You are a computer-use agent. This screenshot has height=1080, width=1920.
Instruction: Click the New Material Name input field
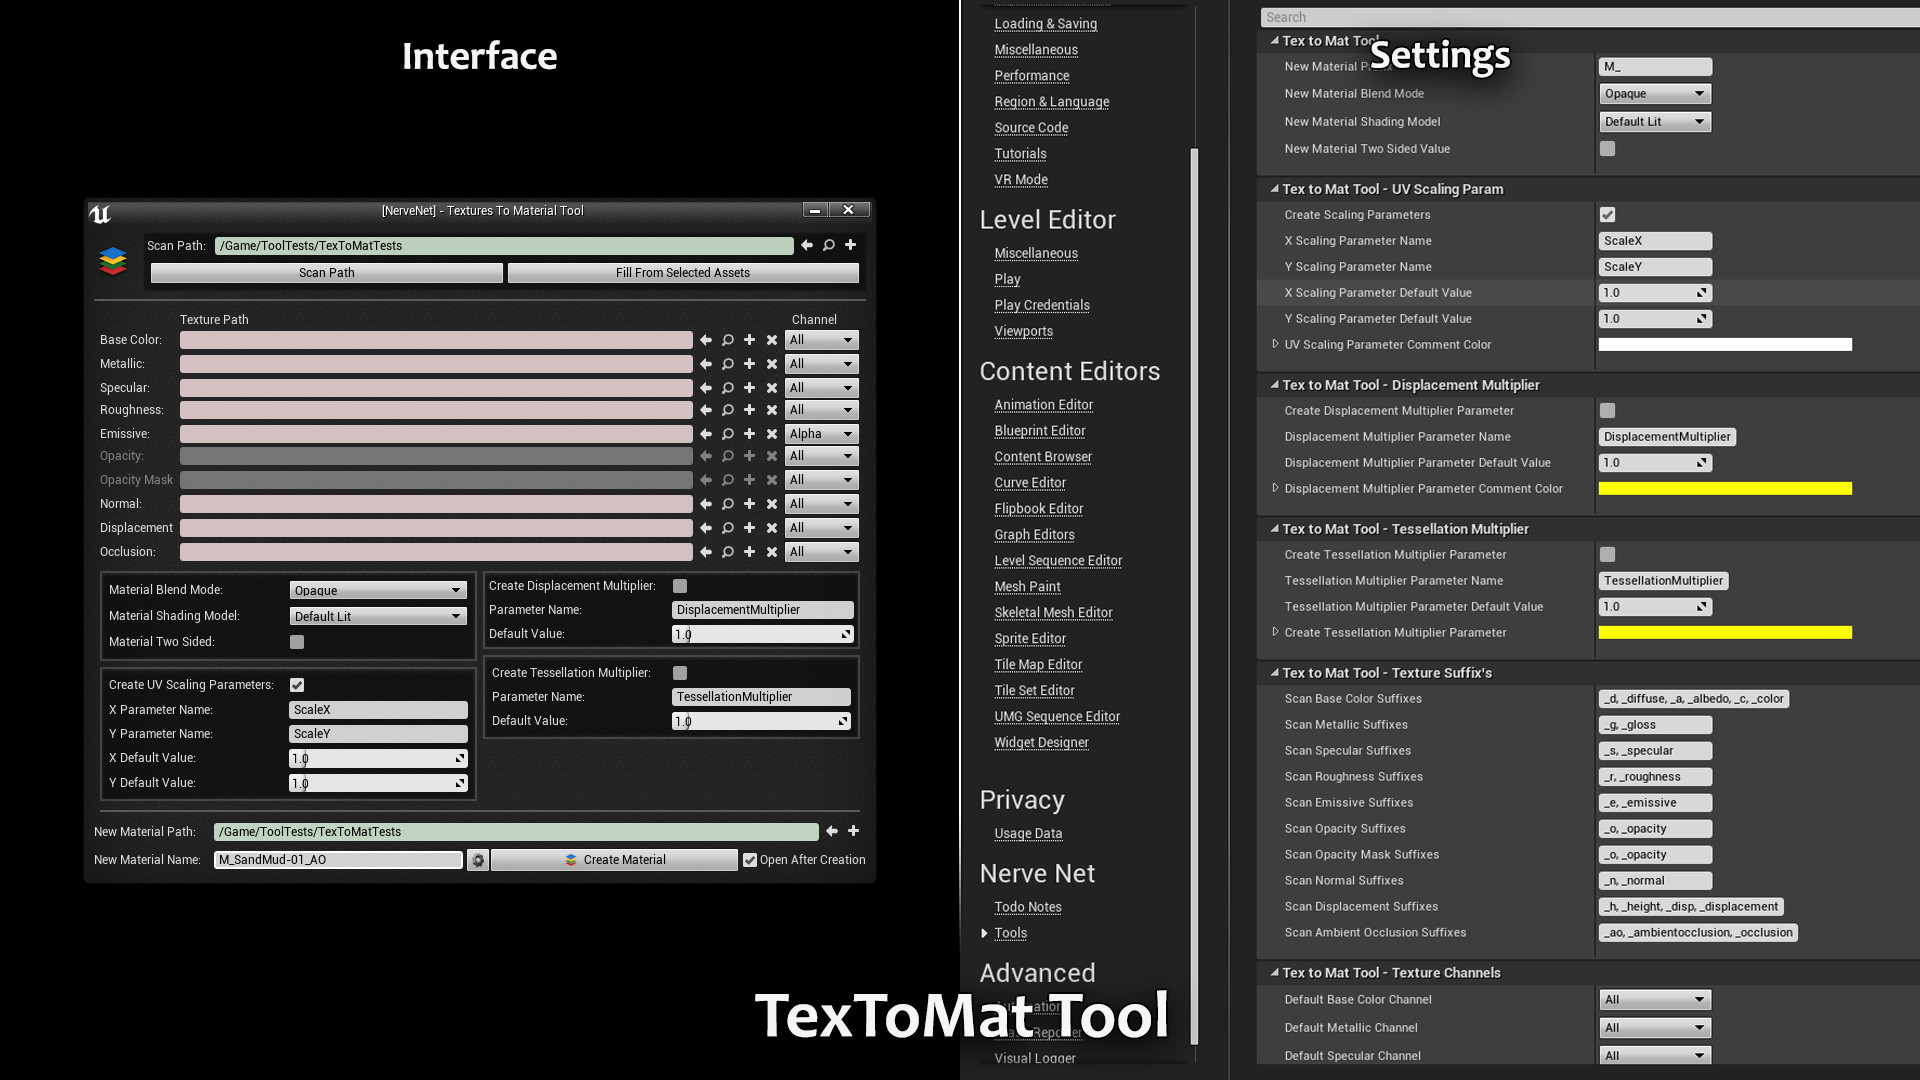pyautogui.click(x=338, y=860)
